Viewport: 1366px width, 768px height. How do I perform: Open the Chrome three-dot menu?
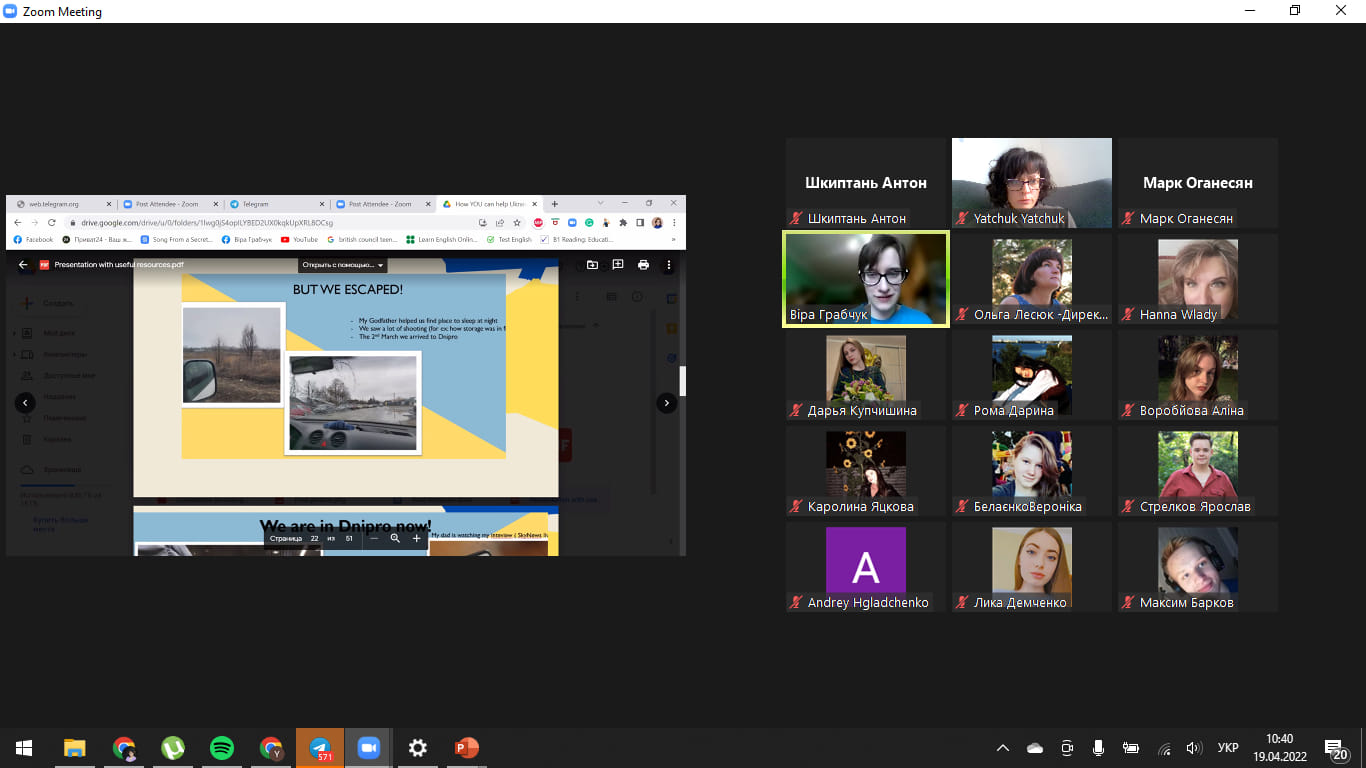coord(675,222)
